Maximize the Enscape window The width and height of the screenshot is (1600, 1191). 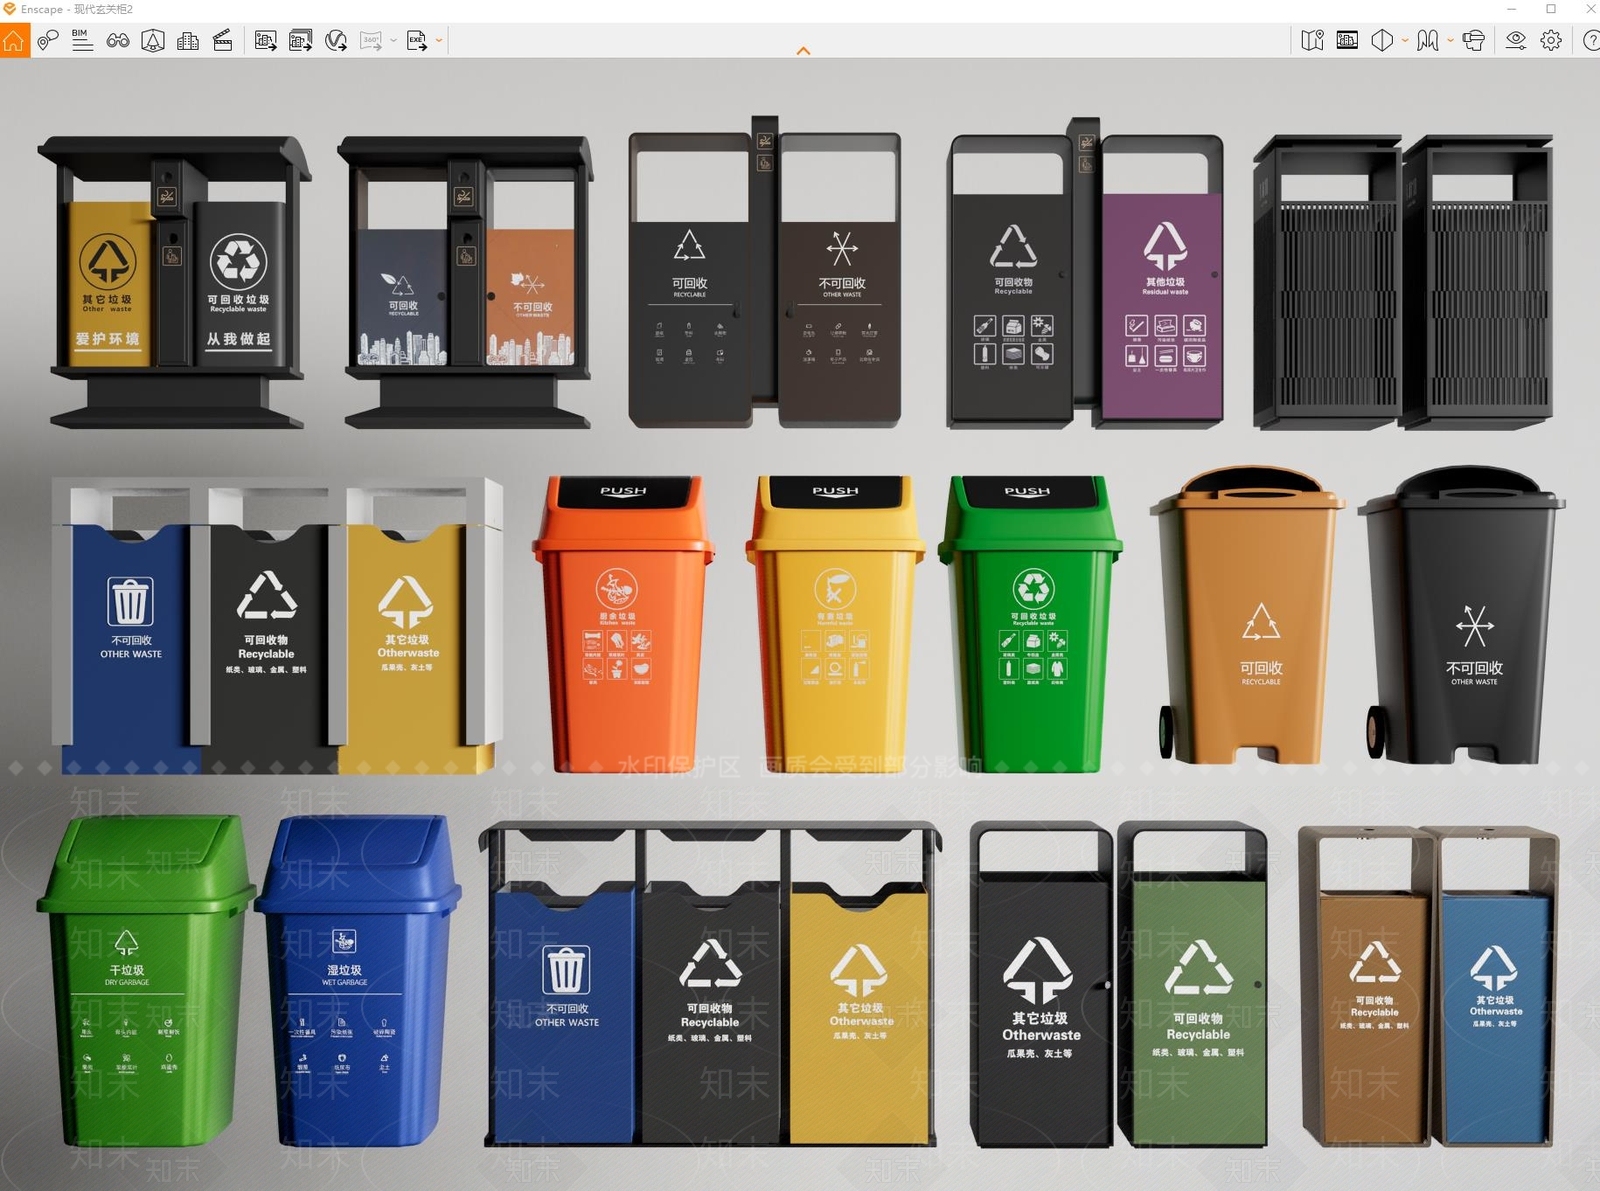(x=1551, y=9)
